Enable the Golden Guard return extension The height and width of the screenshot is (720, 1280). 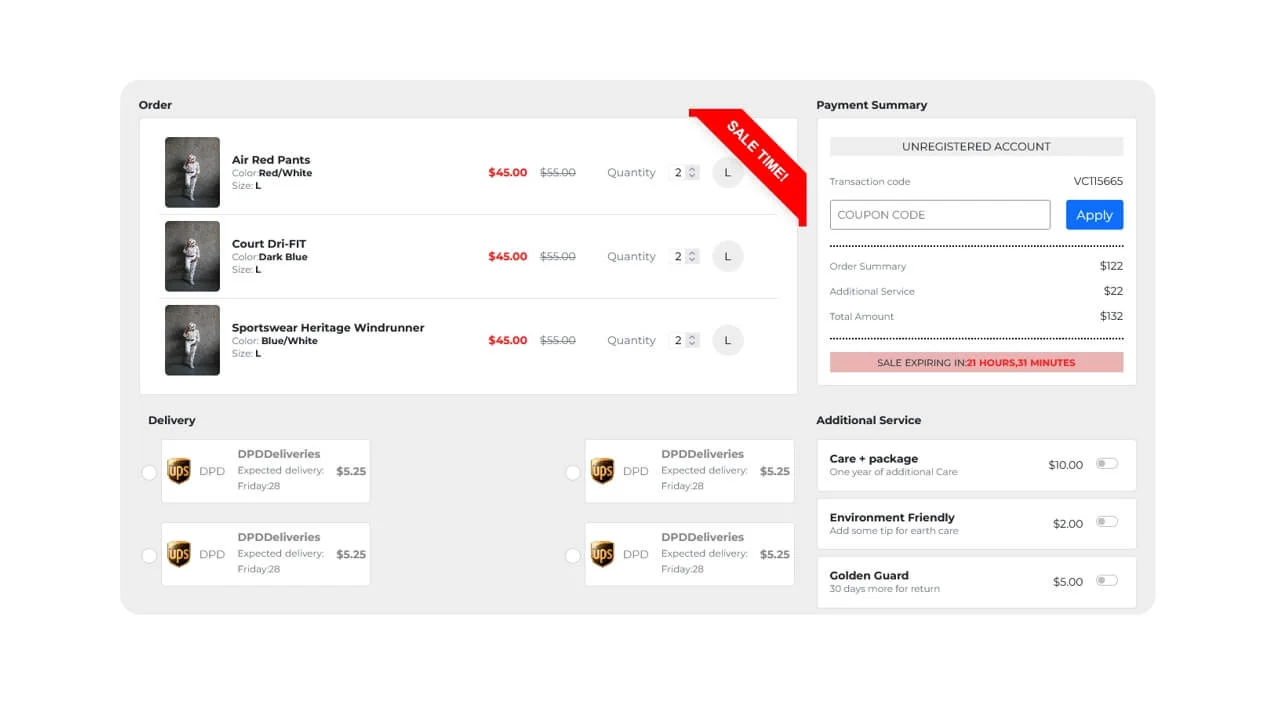click(x=1107, y=580)
